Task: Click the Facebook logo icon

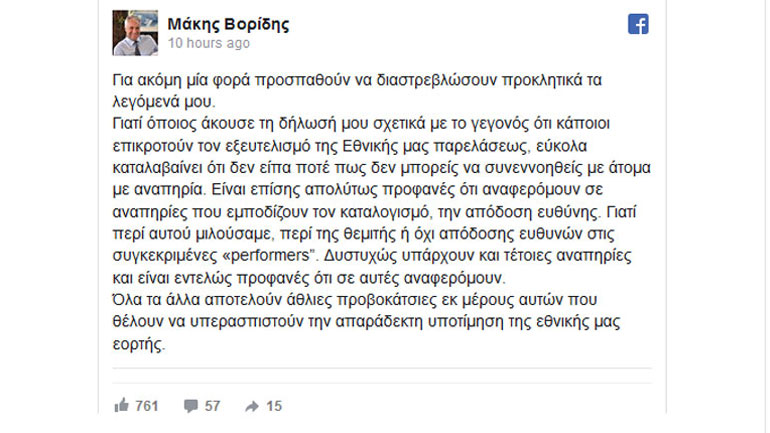Action: pyautogui.click(x=638, y=25)
